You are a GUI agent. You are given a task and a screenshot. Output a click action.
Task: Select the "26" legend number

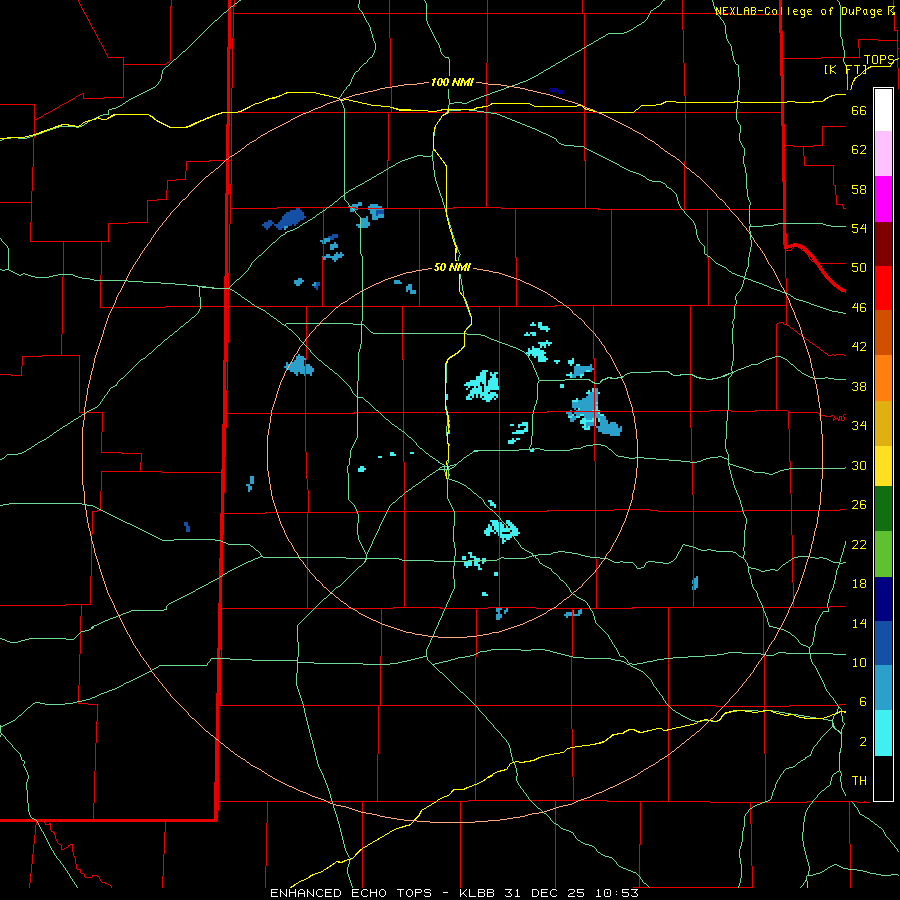pyautogui.click(x=859, y=505)
